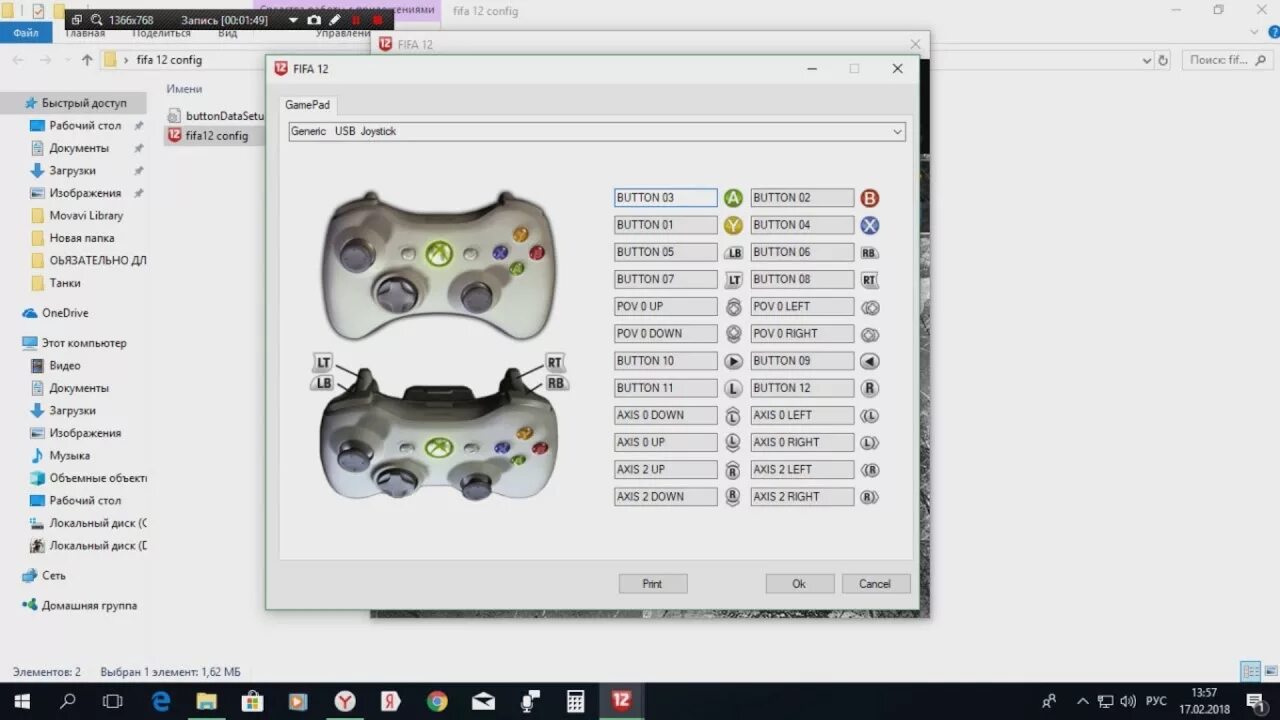
Task: Click the green A button icon
Action: (x=734, y=198)
